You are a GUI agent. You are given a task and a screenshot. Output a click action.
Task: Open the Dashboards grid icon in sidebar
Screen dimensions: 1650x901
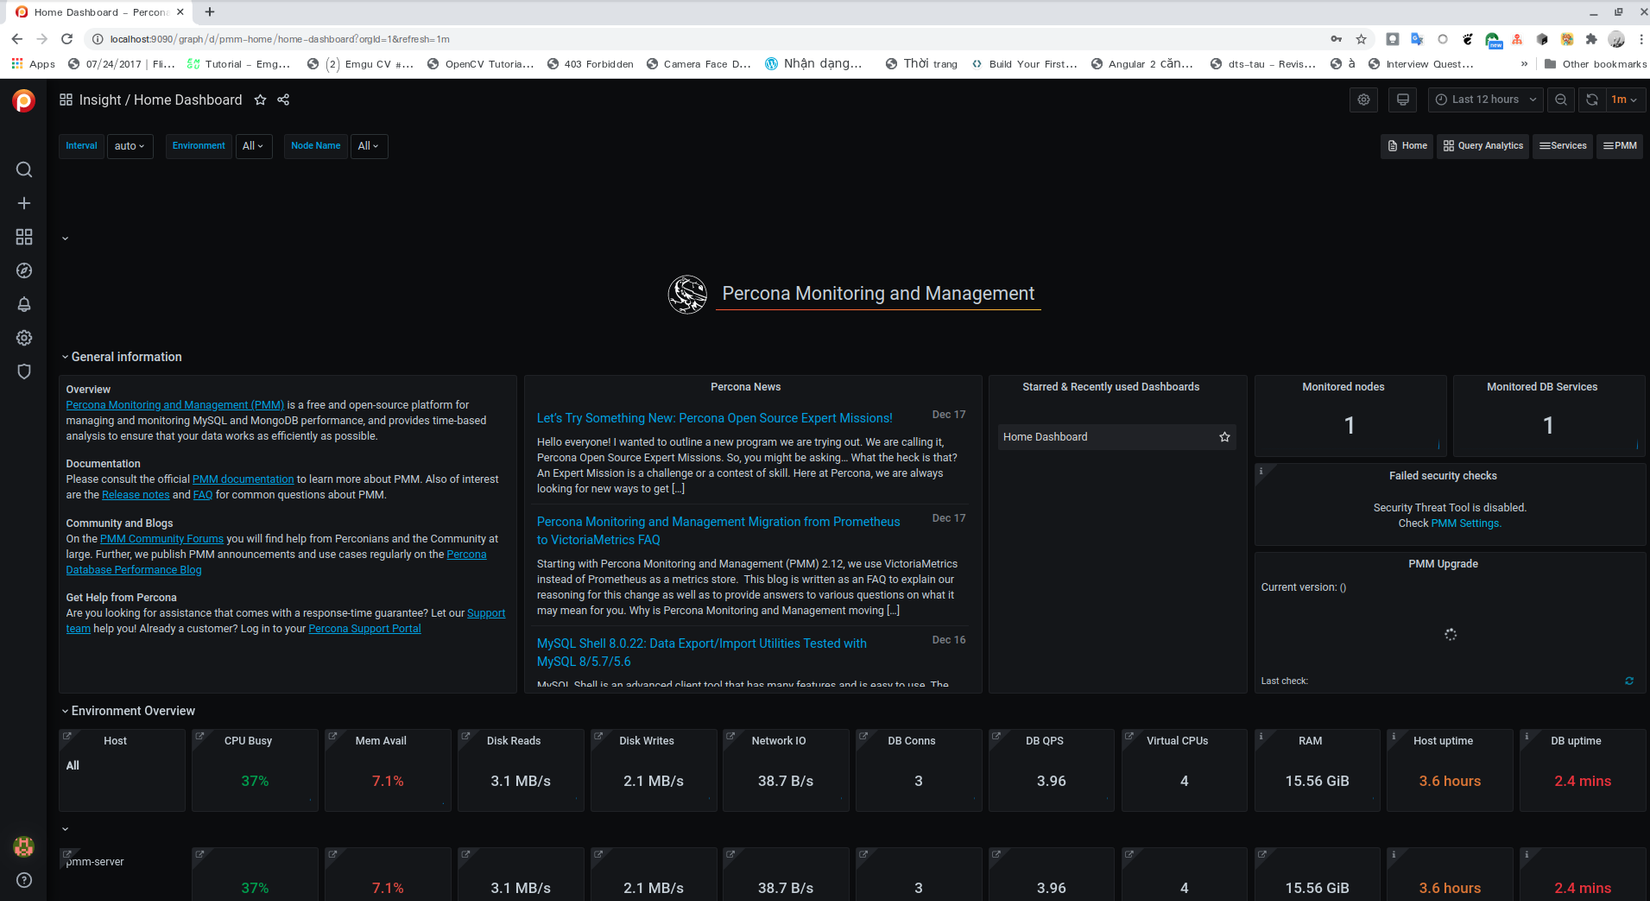point(24,237)
